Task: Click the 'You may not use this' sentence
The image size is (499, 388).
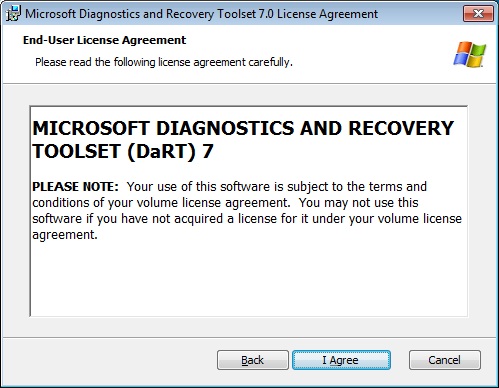Action: pyautogui.click(x=358, y=203)
